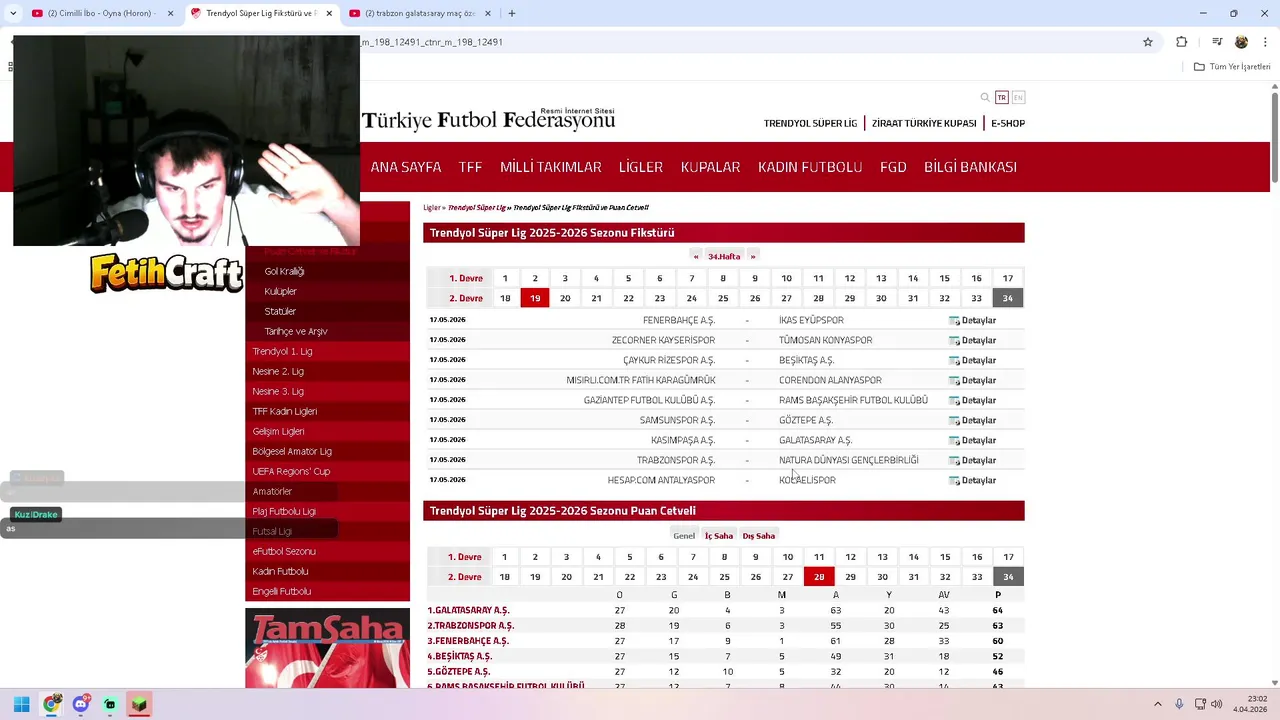This screenshot has height=720, width=1280.
Task: Click the microphone icon in the system tray
Action: tap(1179, 704)
